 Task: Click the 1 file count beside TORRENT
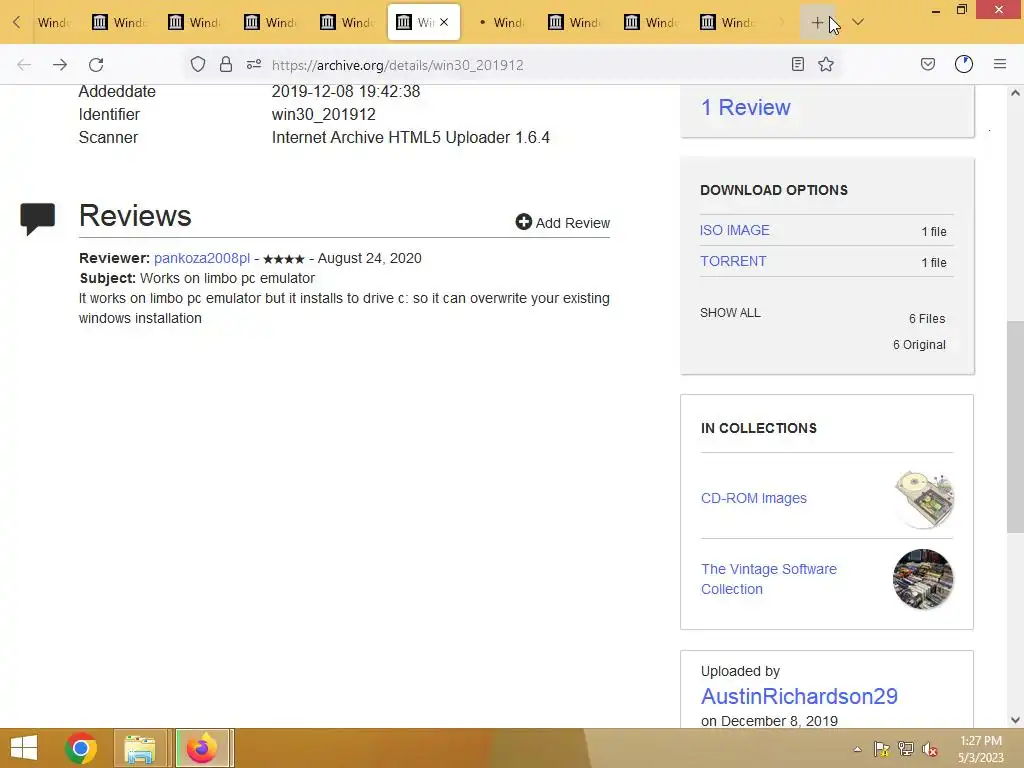click(933, 263)
